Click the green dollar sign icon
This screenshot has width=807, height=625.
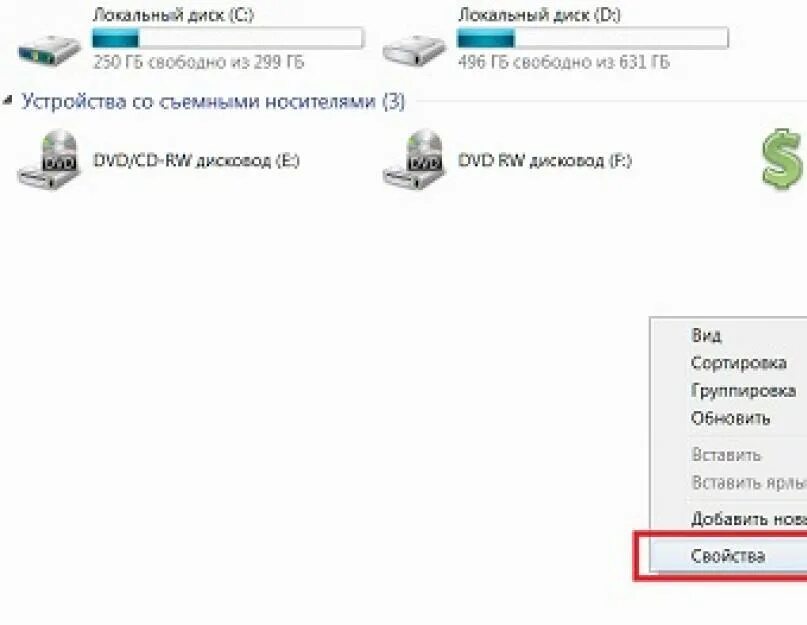783,160
